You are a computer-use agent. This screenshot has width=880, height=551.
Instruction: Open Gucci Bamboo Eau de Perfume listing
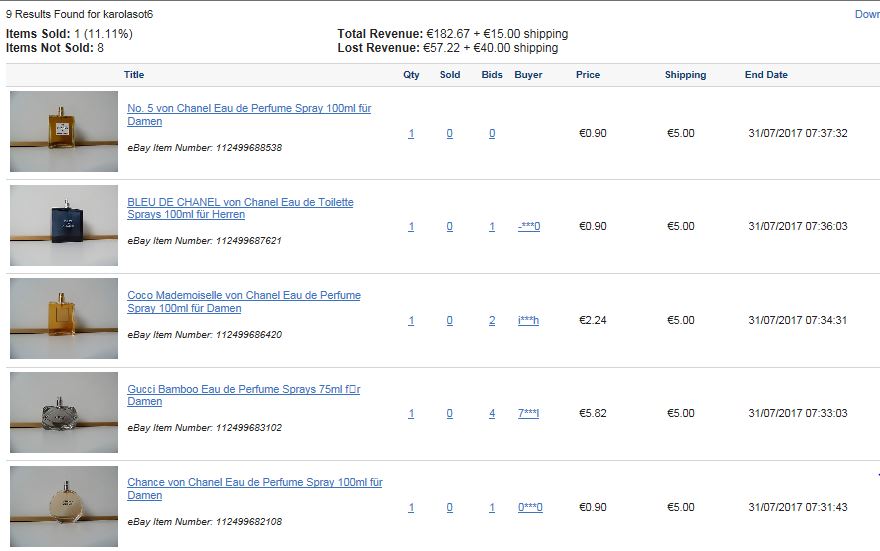244,395
